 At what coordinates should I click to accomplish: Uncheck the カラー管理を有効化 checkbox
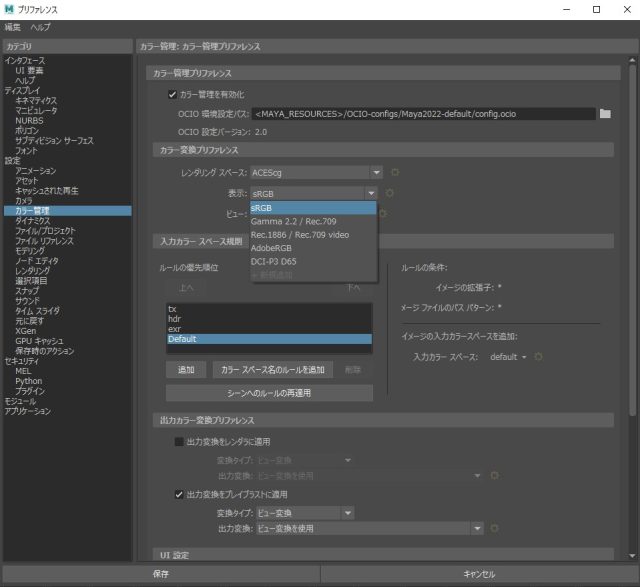tap(172, 95)
